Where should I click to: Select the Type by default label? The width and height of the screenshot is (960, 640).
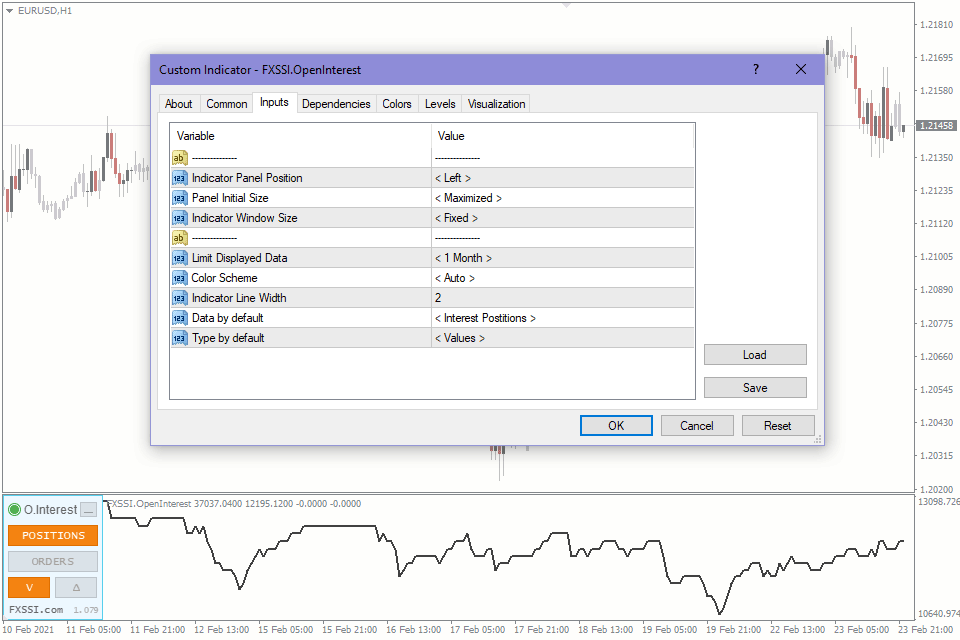228,338
